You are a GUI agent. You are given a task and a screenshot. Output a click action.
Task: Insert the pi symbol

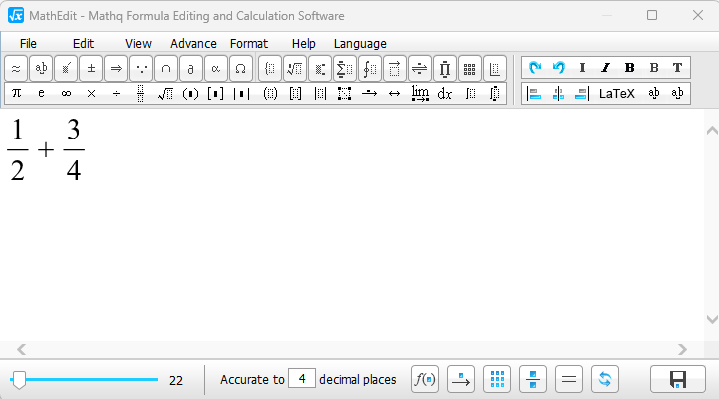click(x=16, y=94)
